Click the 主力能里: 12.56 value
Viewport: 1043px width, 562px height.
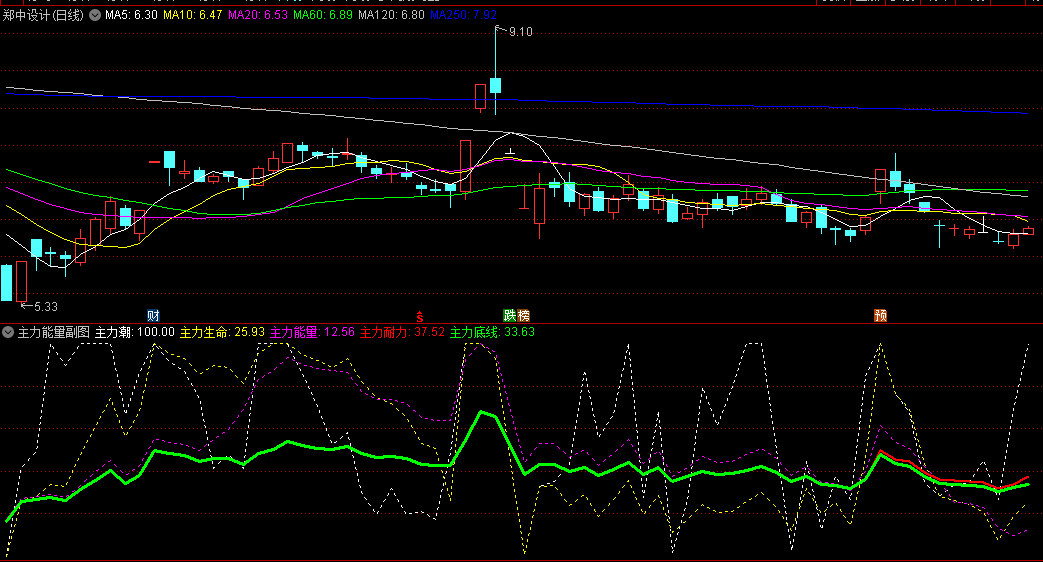pyautogui.click(x=312, y=332)
